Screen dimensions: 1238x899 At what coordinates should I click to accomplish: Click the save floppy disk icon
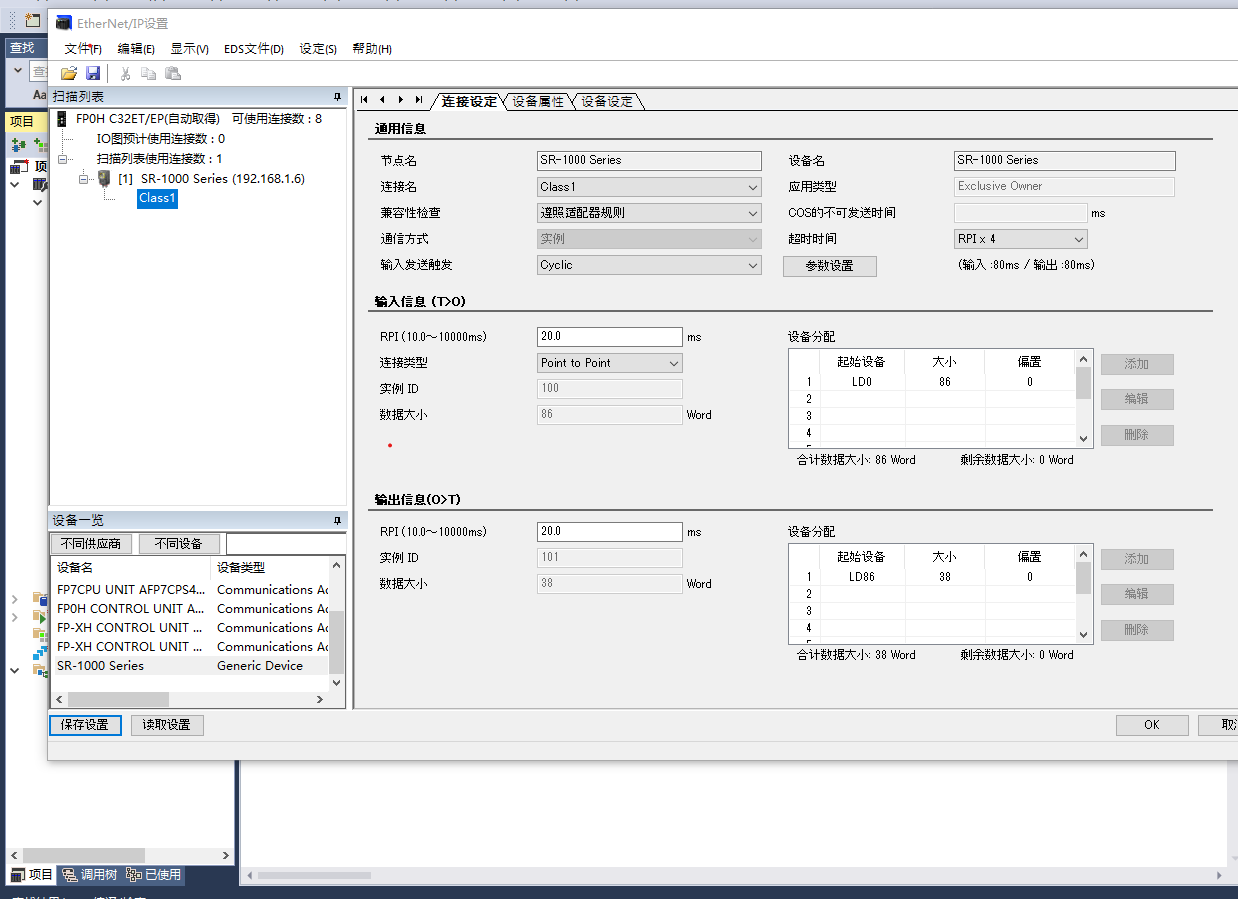pos(93,73)
